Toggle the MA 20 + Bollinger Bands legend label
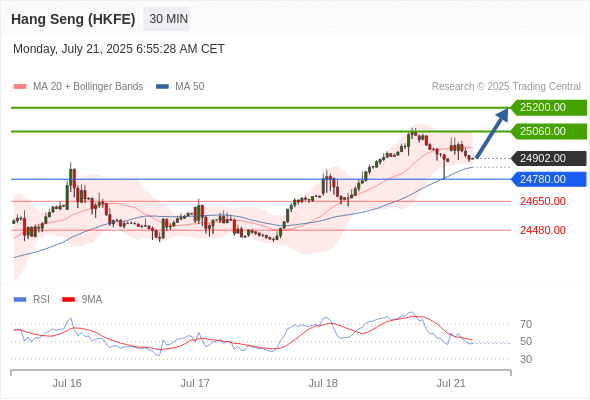The height and width of the screenshot is (400, 590). tap(88, 87)
